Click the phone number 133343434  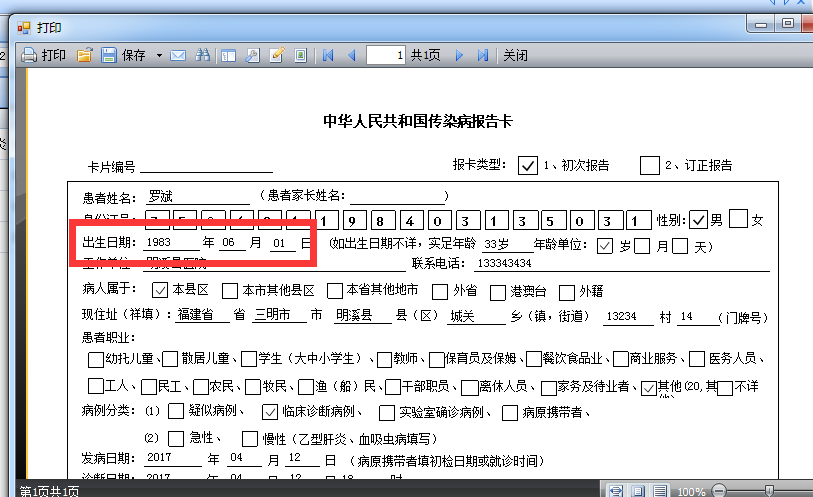coord(504,263)
